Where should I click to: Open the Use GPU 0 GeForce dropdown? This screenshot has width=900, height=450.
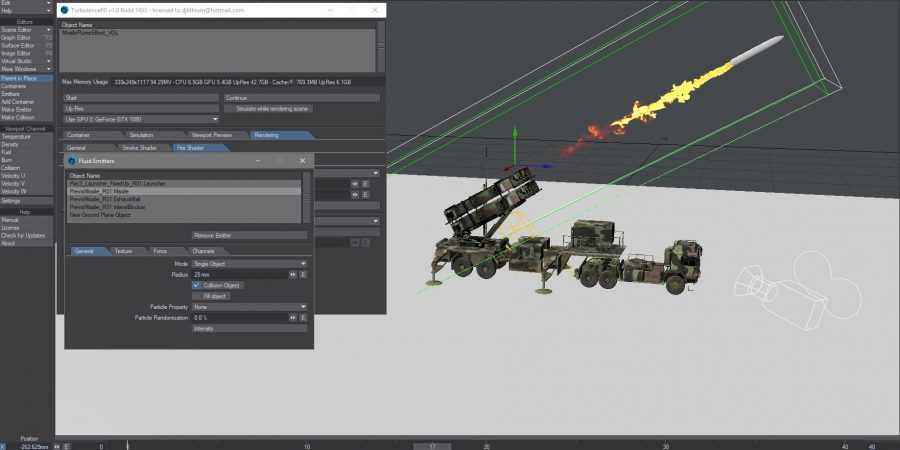coord(141,118)
